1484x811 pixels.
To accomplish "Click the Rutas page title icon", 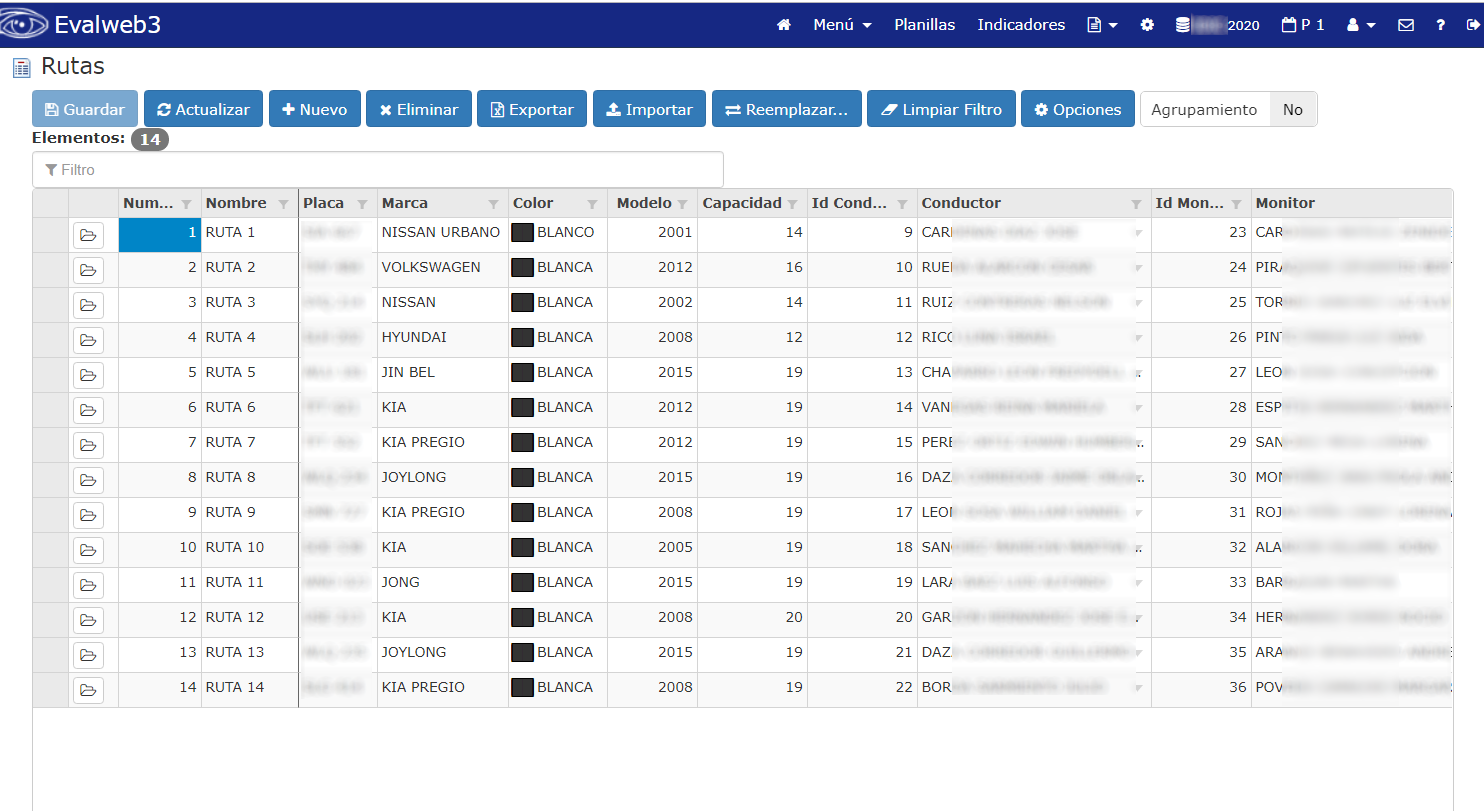I will 21,68.
